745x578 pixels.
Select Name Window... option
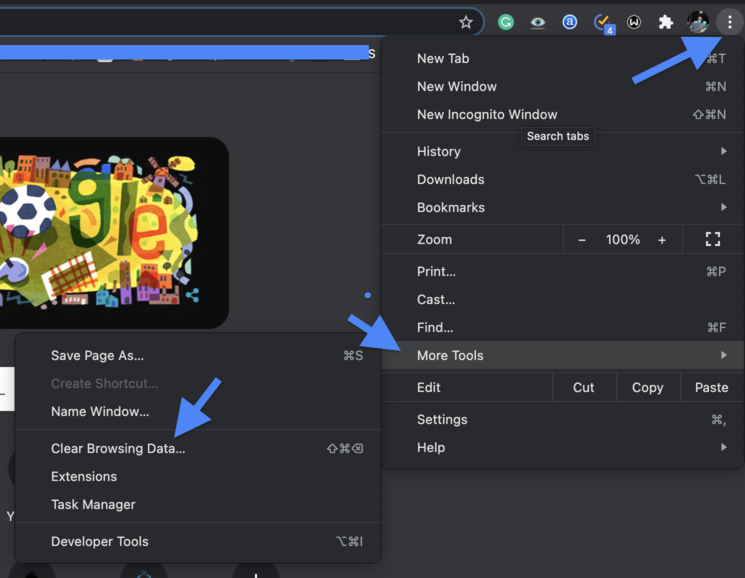[x=198, y=411]
